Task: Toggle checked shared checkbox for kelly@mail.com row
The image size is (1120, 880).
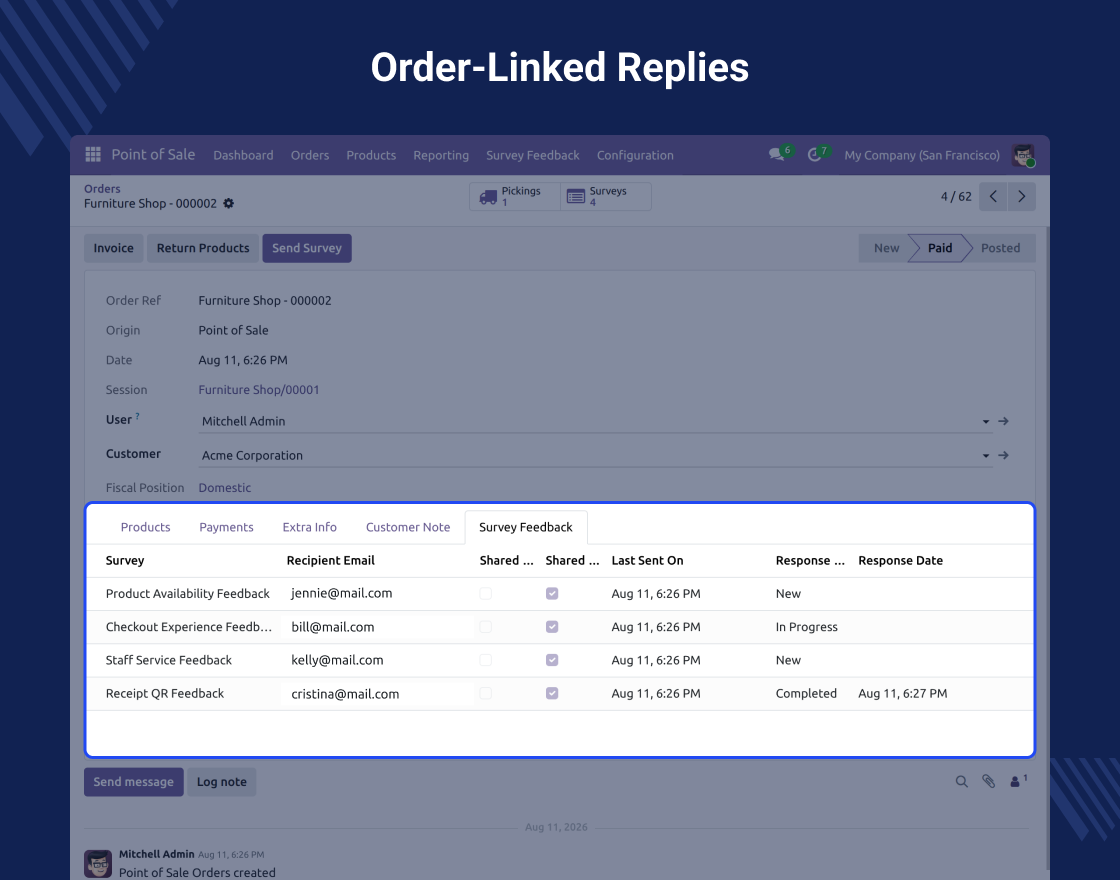Action: (552, 660)
